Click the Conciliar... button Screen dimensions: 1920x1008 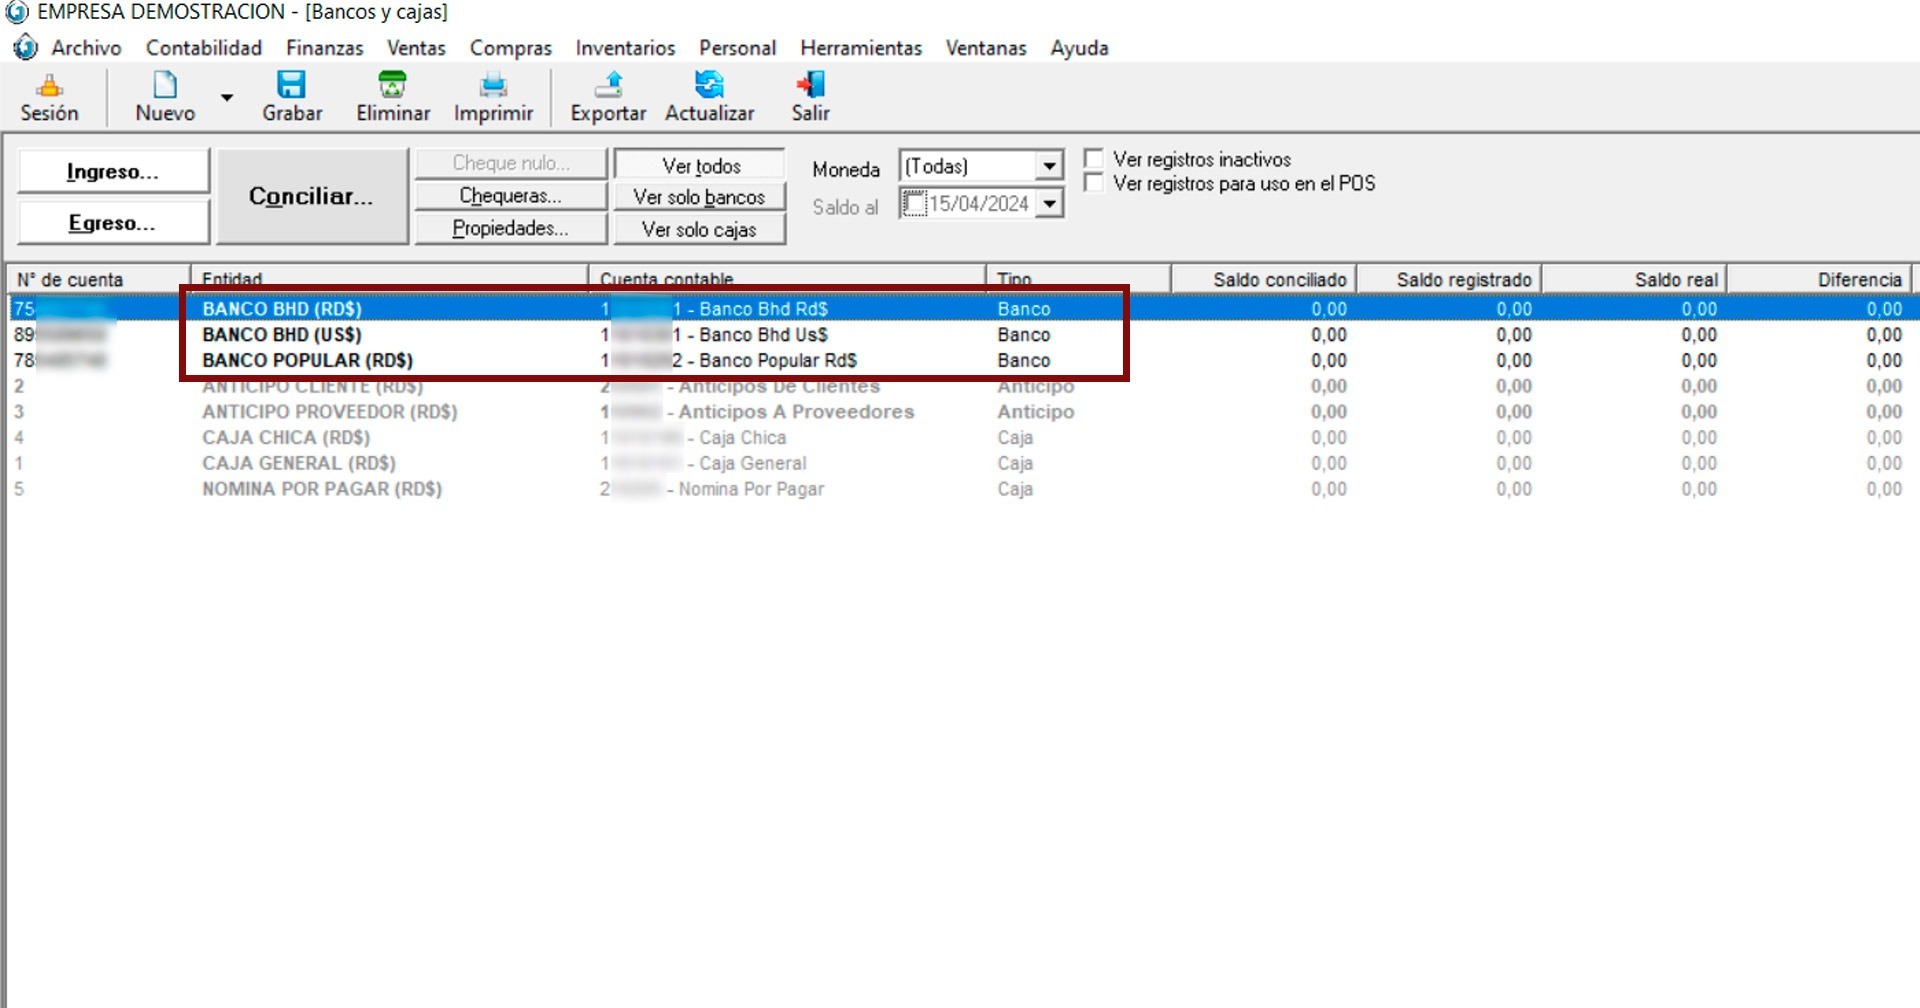(312, 196)
